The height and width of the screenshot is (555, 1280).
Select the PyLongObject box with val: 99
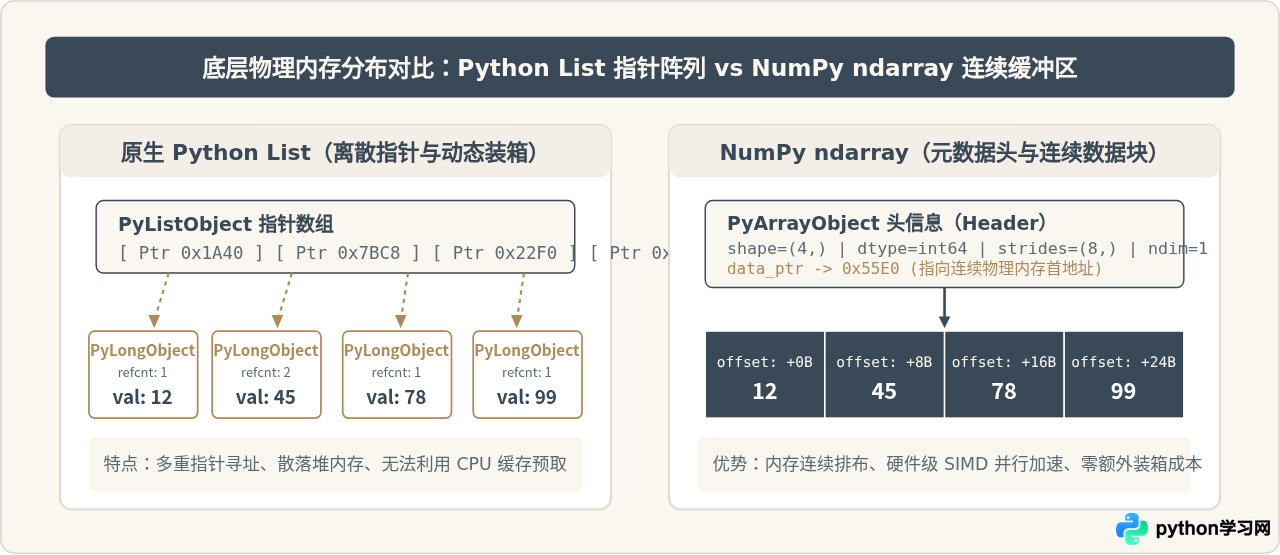(527, 374)
